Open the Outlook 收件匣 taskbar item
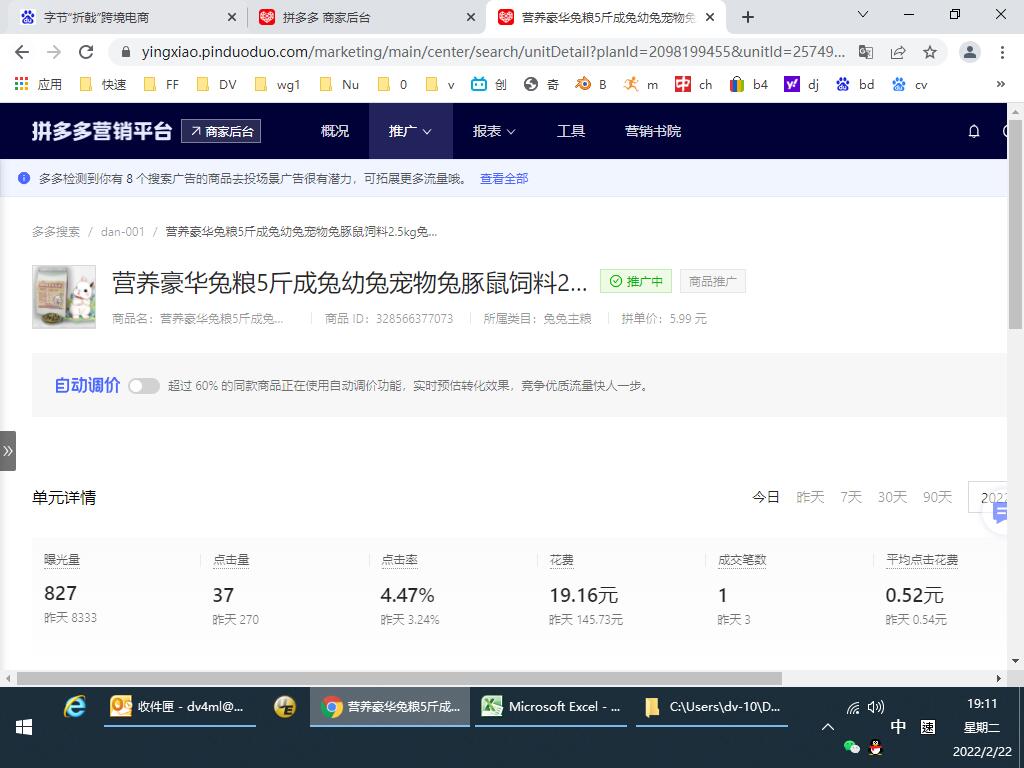The width and height of the screenshot is (1024, 768). [x=180, y=707]
